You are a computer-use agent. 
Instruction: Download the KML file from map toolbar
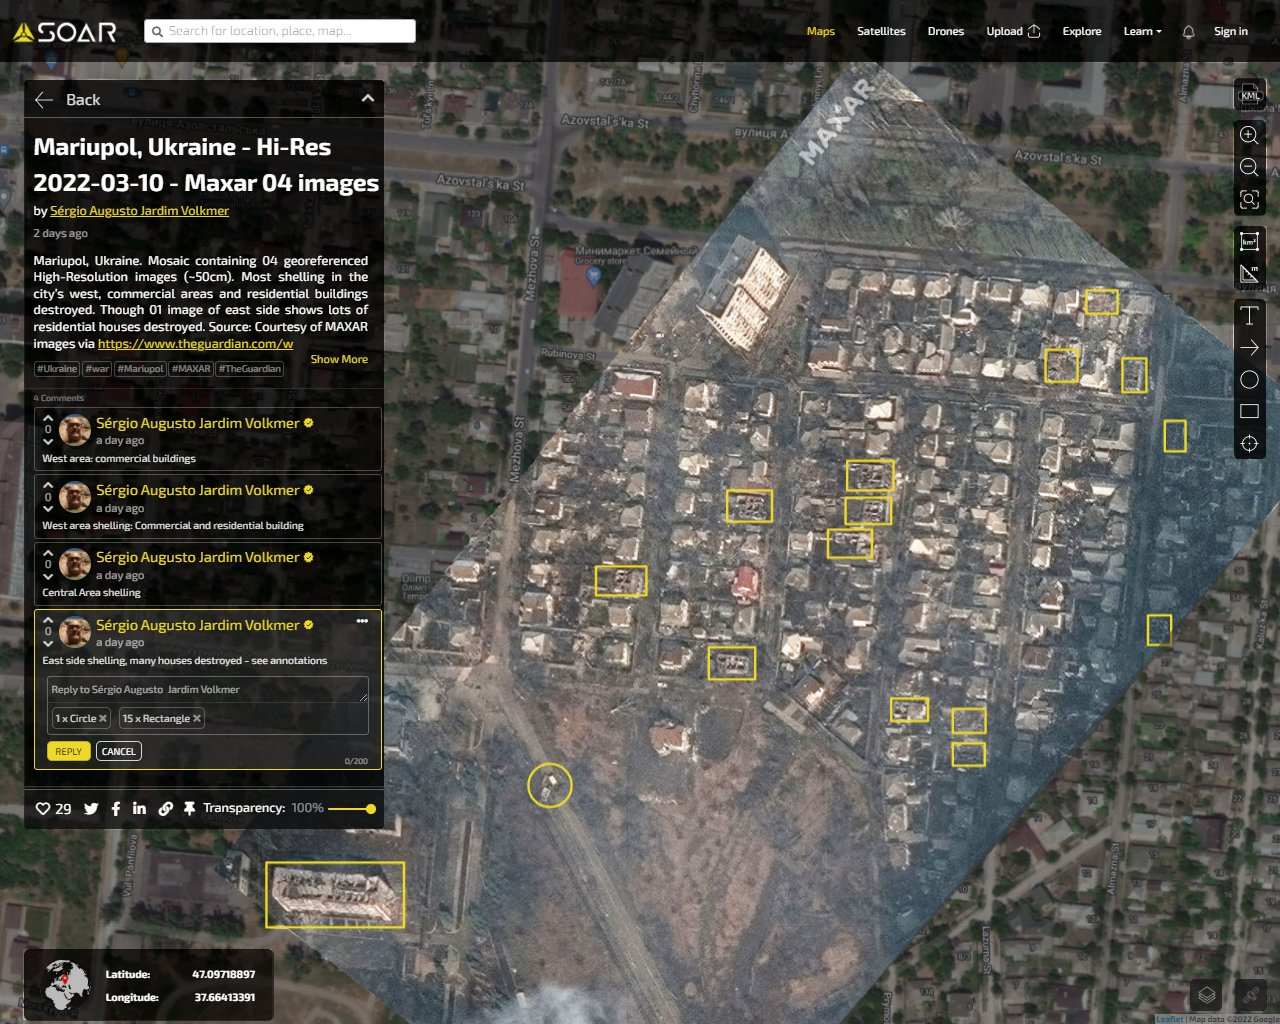[x=1249, y=96]
